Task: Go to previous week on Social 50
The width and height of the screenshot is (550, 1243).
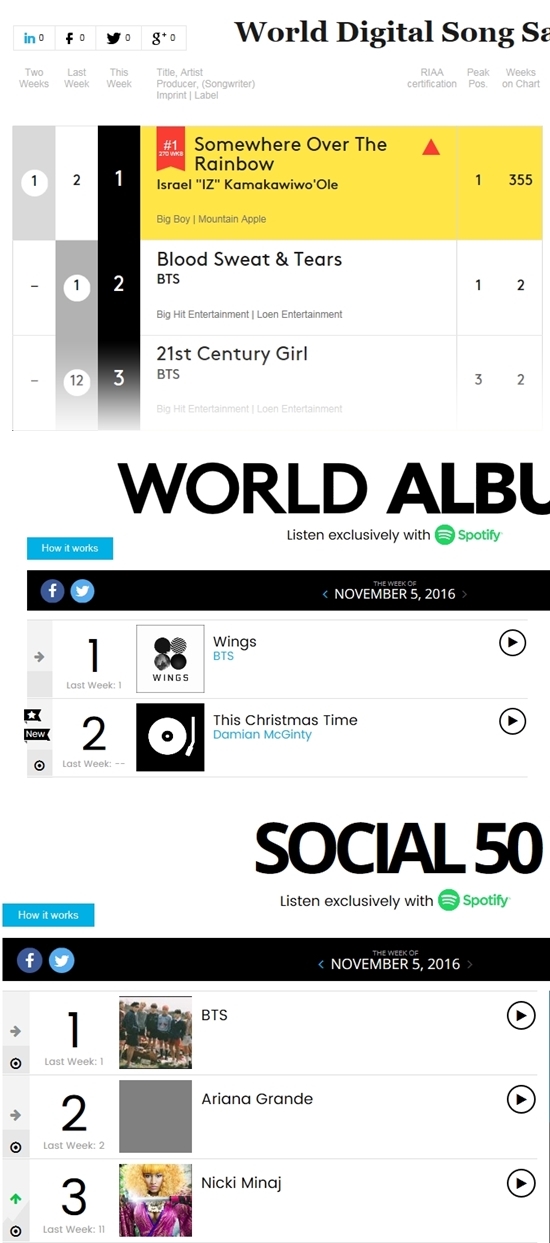Action: click(x=321, y=964)
